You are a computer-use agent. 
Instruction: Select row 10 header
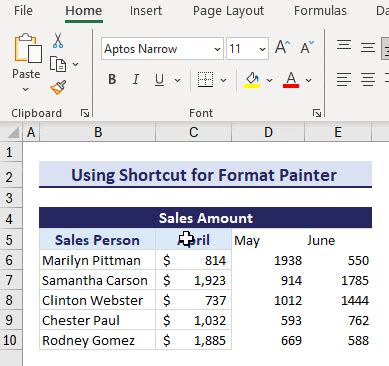point(10,340)
